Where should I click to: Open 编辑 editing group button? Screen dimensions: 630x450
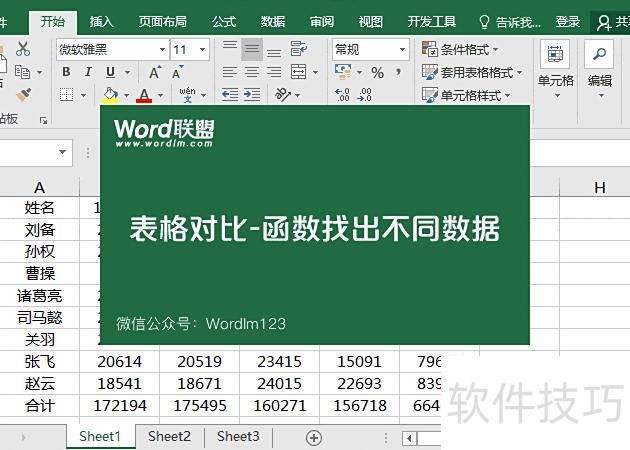click(599, 69)
